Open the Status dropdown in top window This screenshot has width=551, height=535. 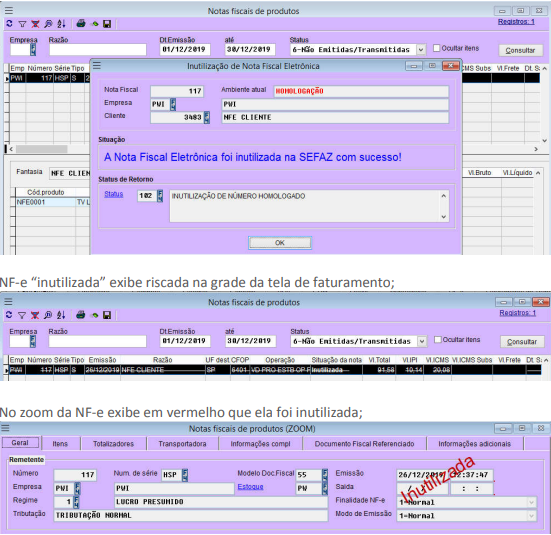(x=421, y=50)
